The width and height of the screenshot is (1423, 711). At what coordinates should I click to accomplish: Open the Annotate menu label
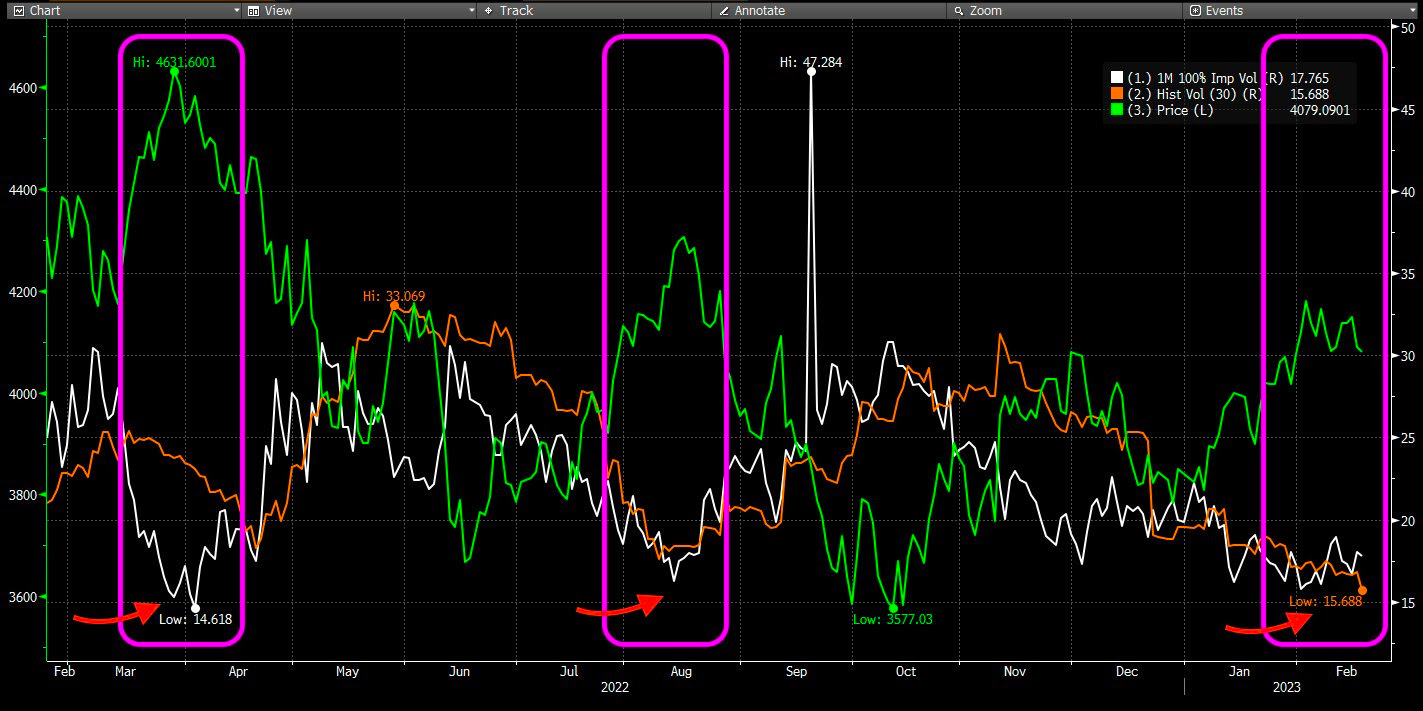click(x=759, y=10)
